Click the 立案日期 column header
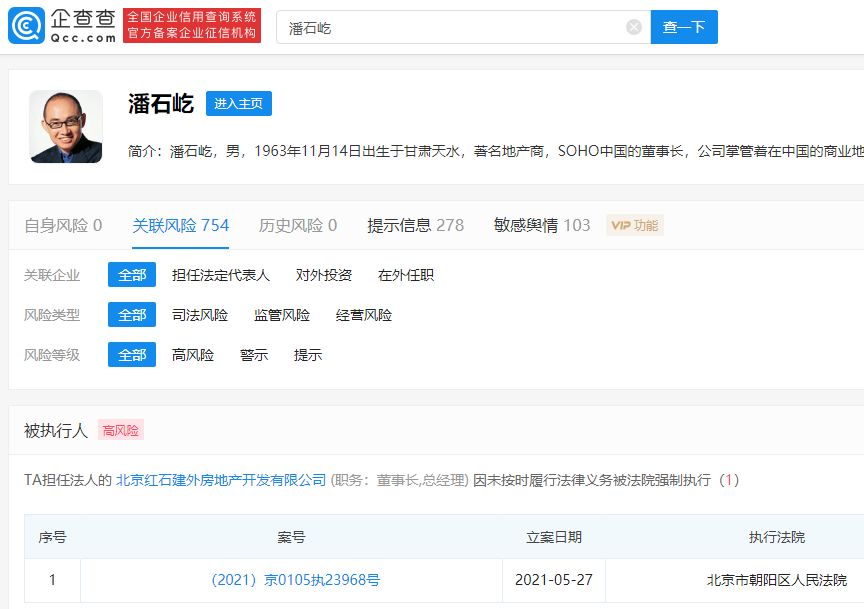The width and height of the screenshot is (864, 609). (554, 537)
